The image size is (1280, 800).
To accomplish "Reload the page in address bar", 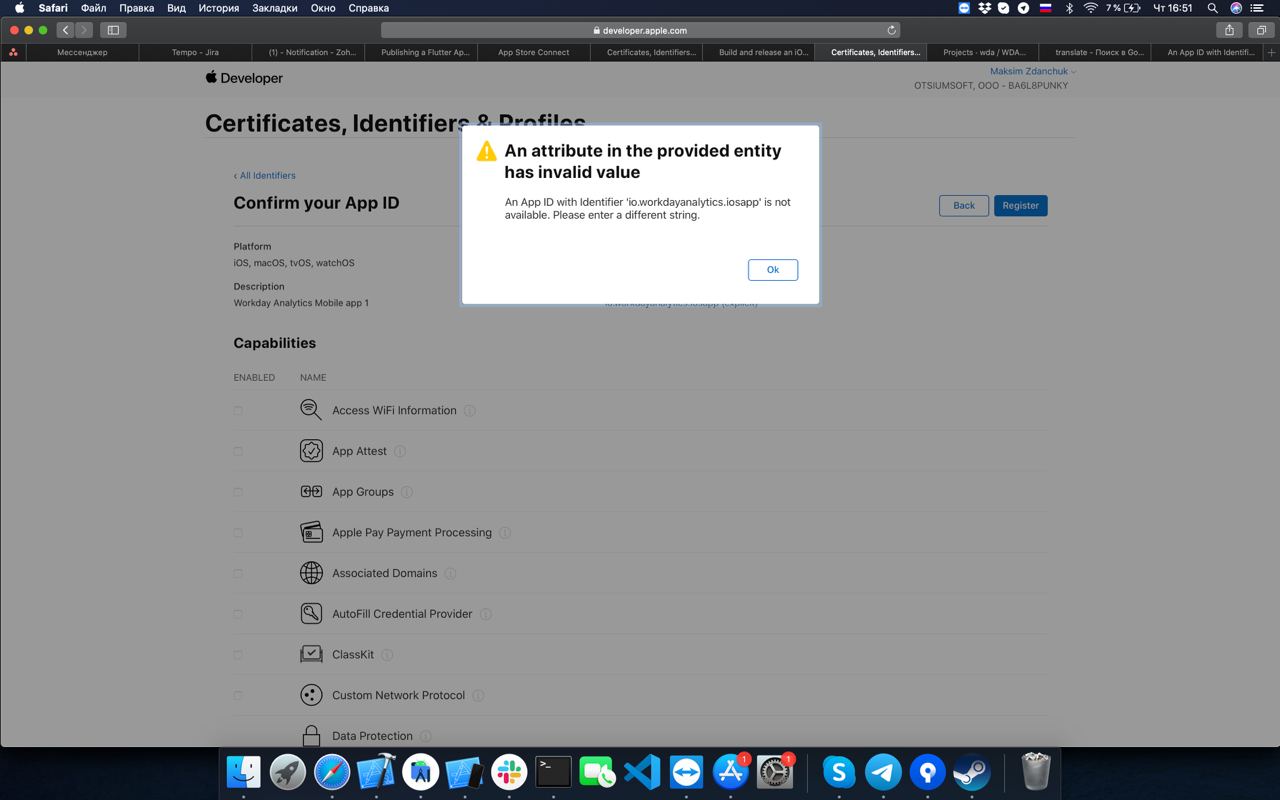I will [x=891, y=30].
